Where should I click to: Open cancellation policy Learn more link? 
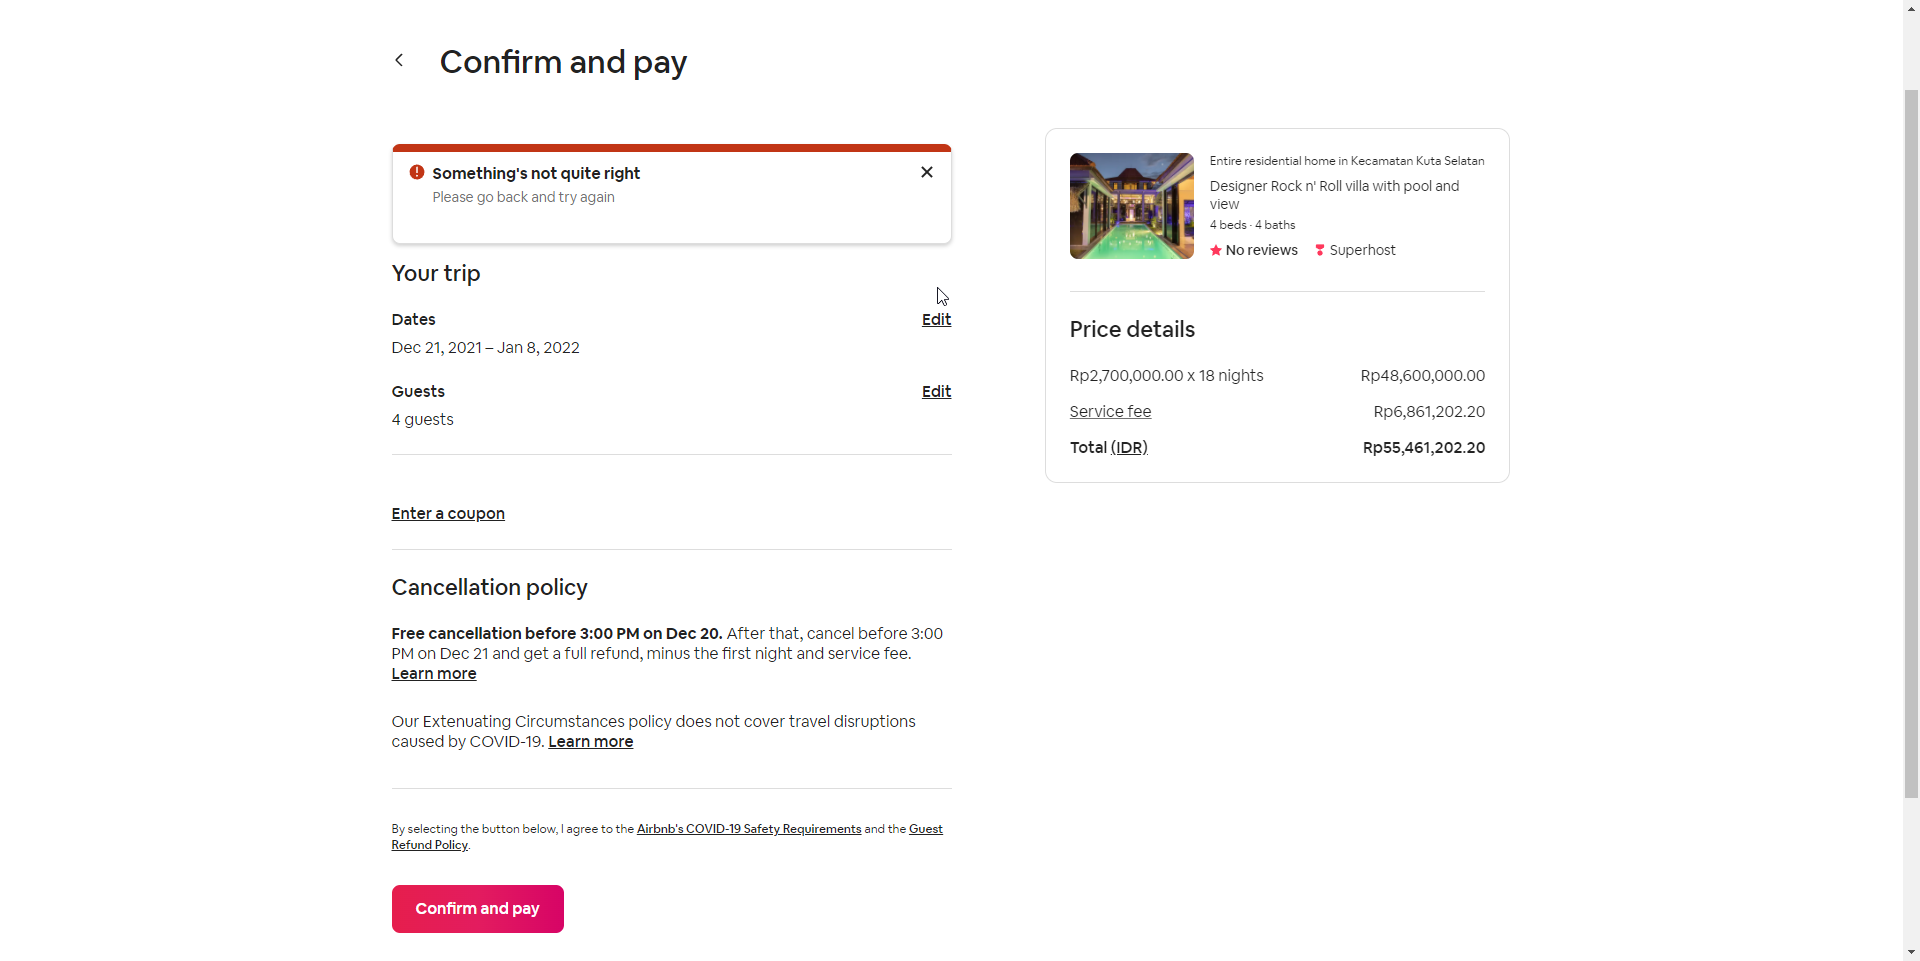click(434, 673)
